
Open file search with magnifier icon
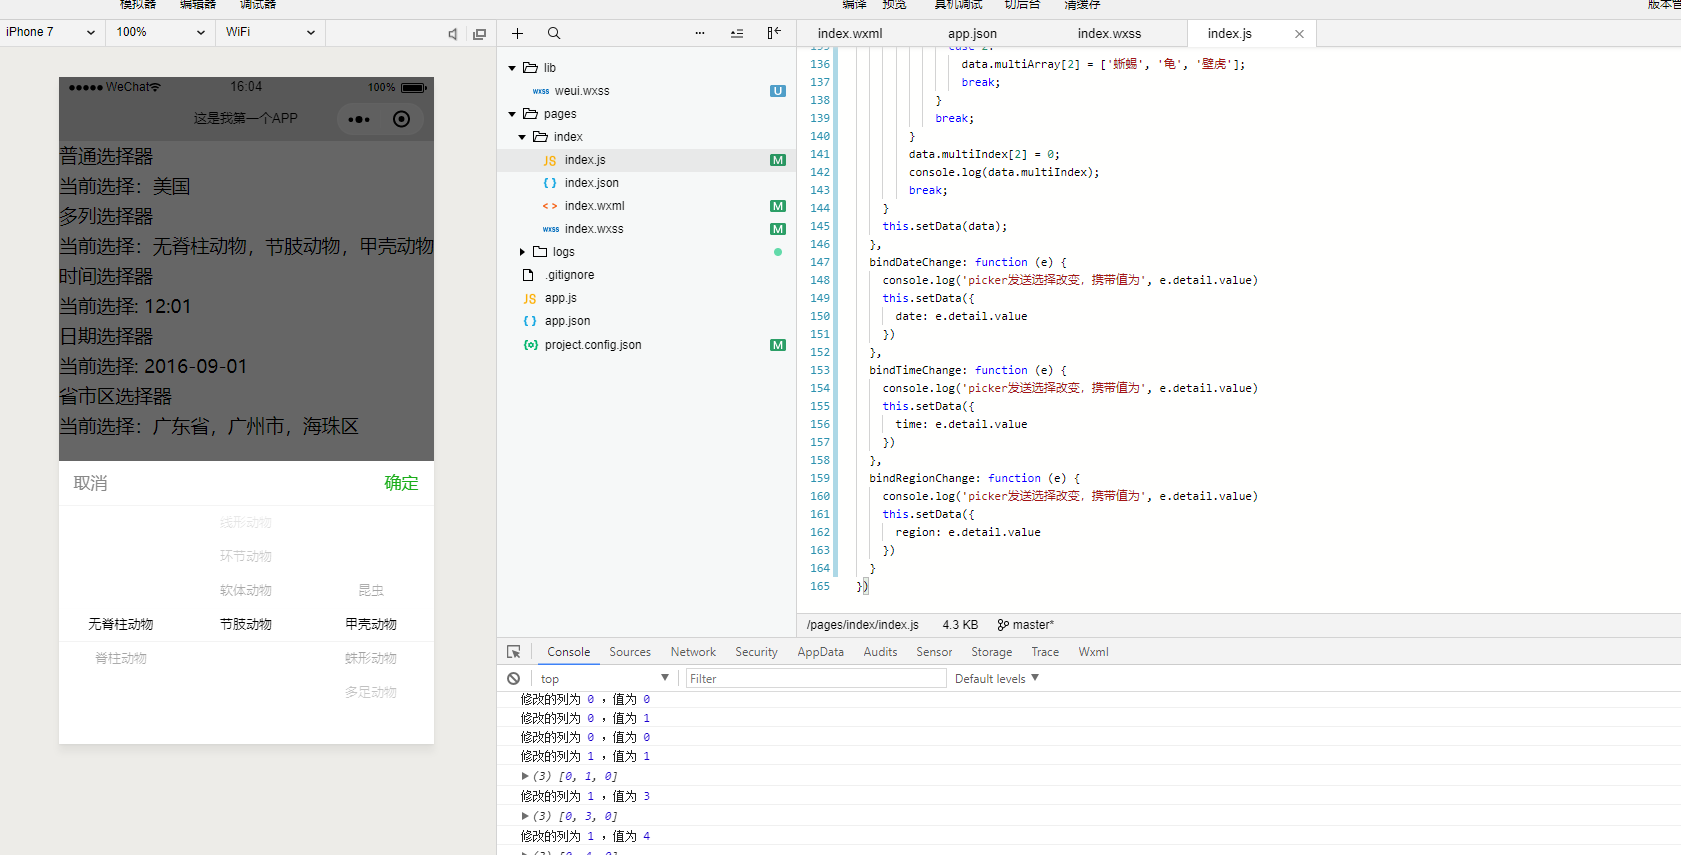point(554,33)
